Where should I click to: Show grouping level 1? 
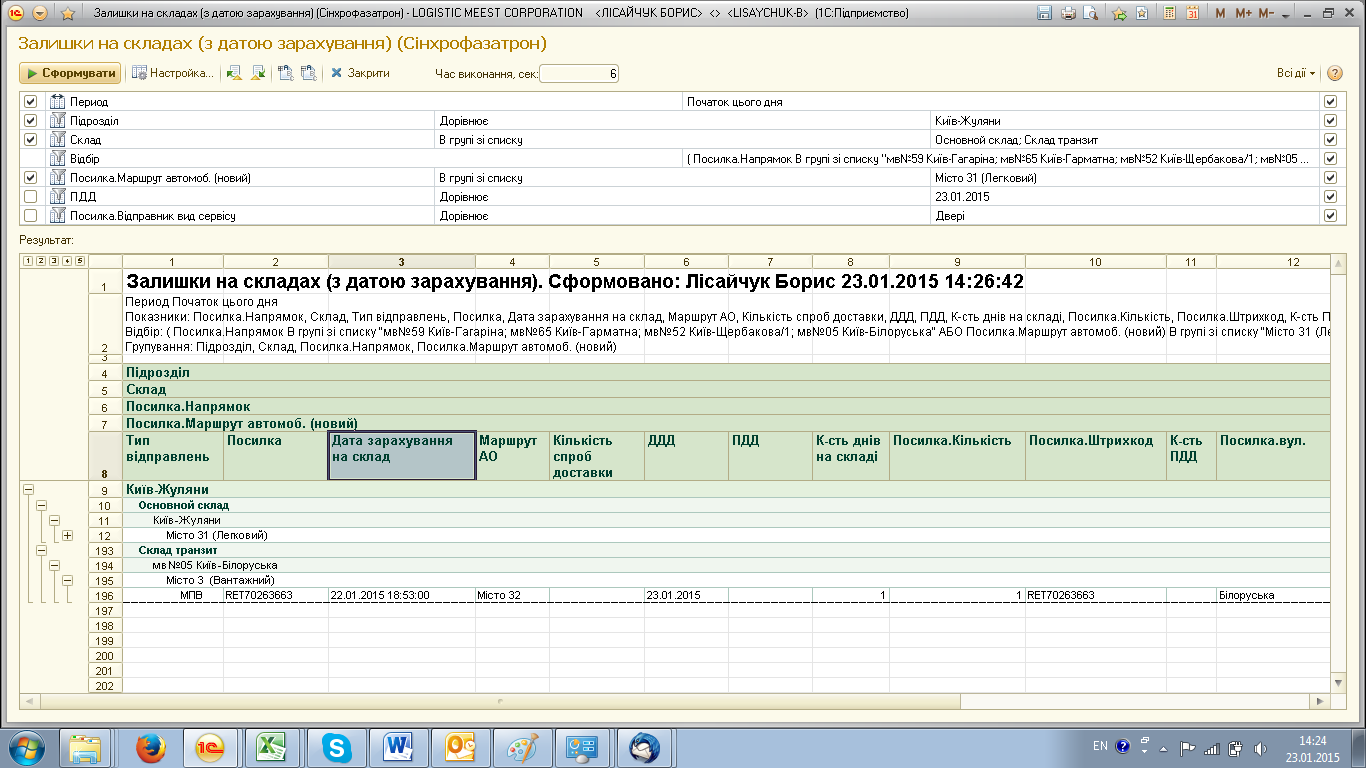27,262
